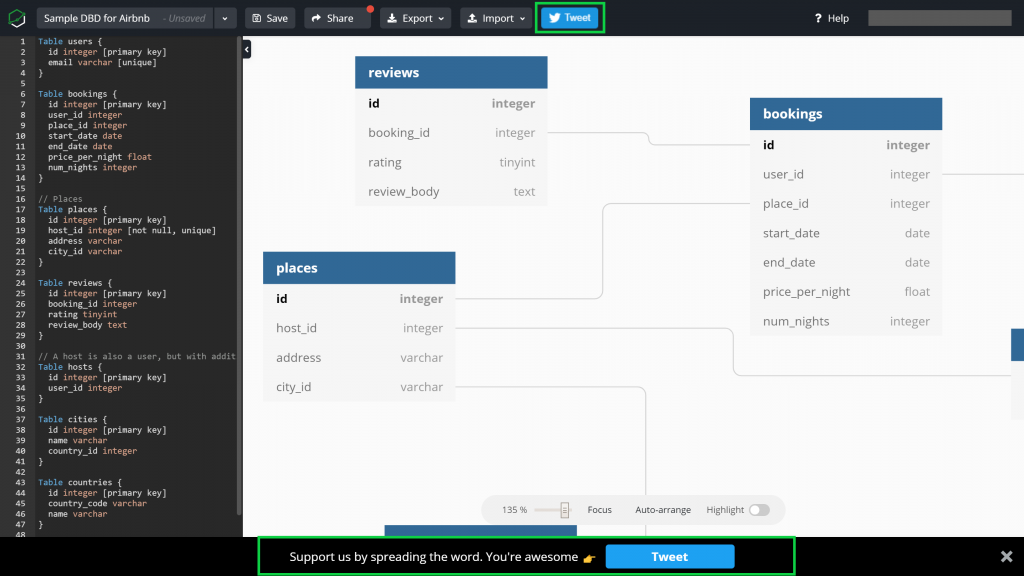Click Auto-arrange to tidy the diagram
The width and height of the screenshot is (1024, 576).
pos(662,510)
